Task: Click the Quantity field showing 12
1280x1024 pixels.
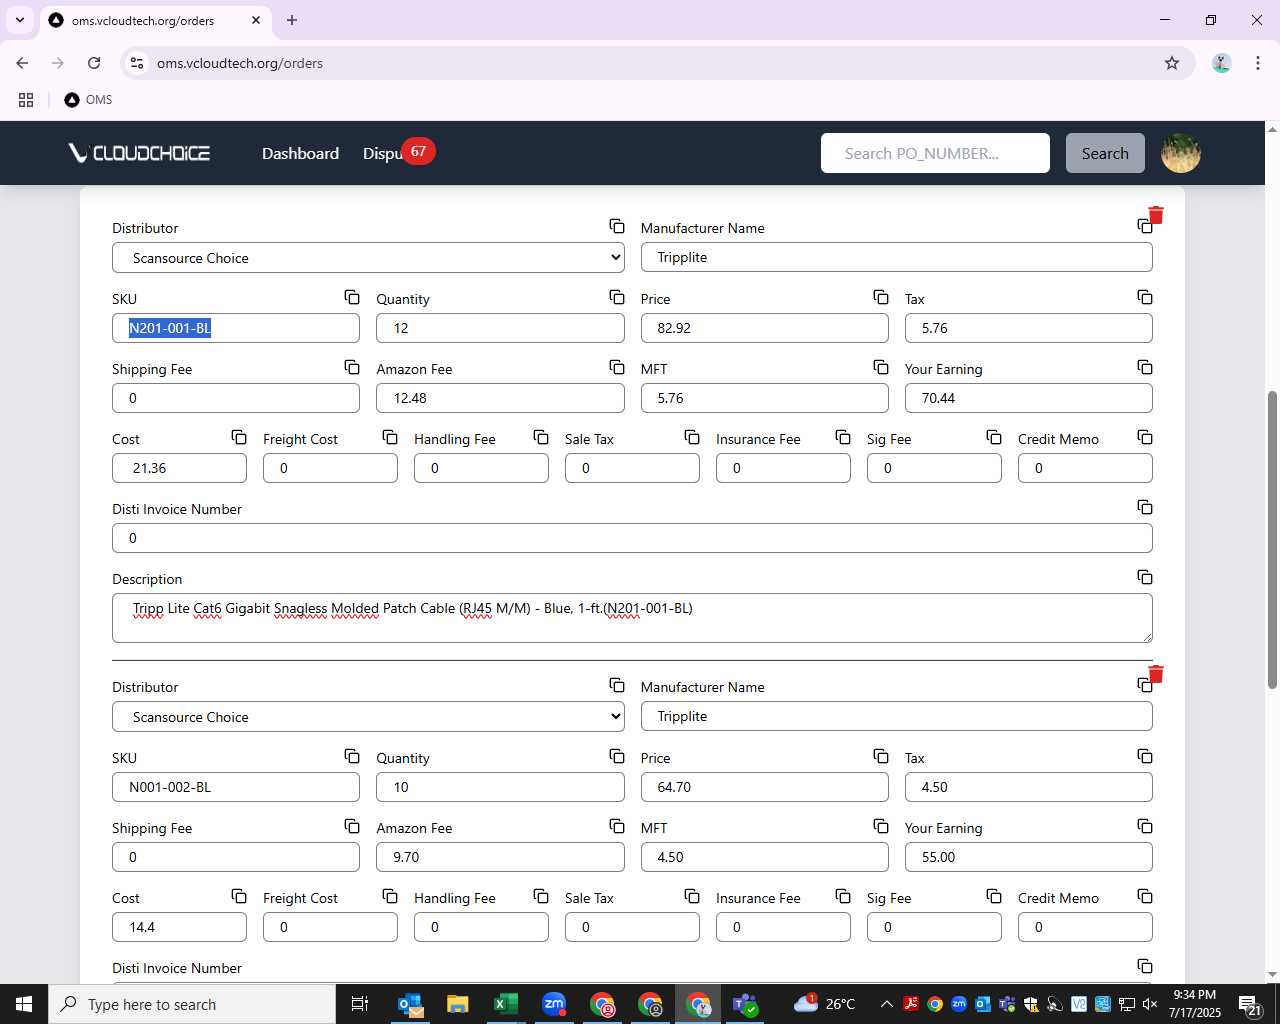Action: click(x=500, y=328)
